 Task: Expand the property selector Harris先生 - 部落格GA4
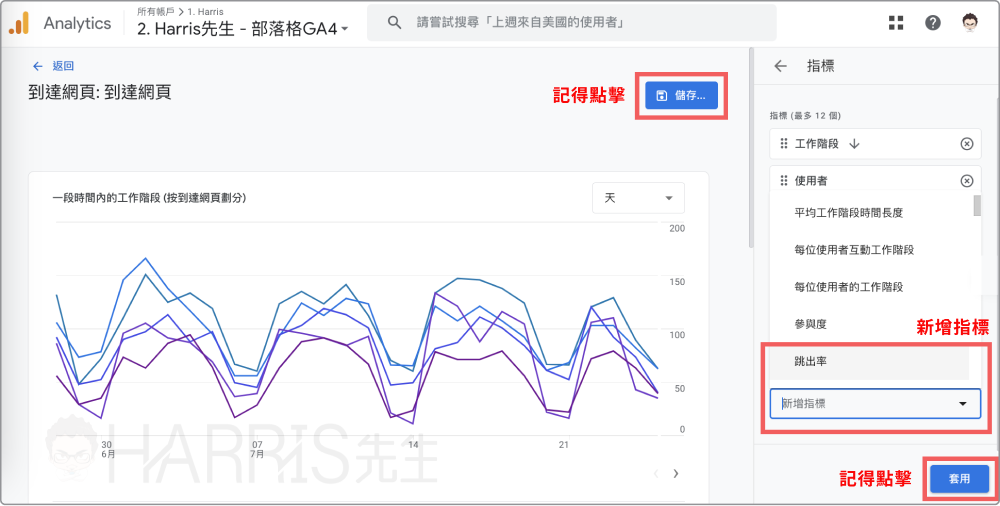(x=243, y=29)
